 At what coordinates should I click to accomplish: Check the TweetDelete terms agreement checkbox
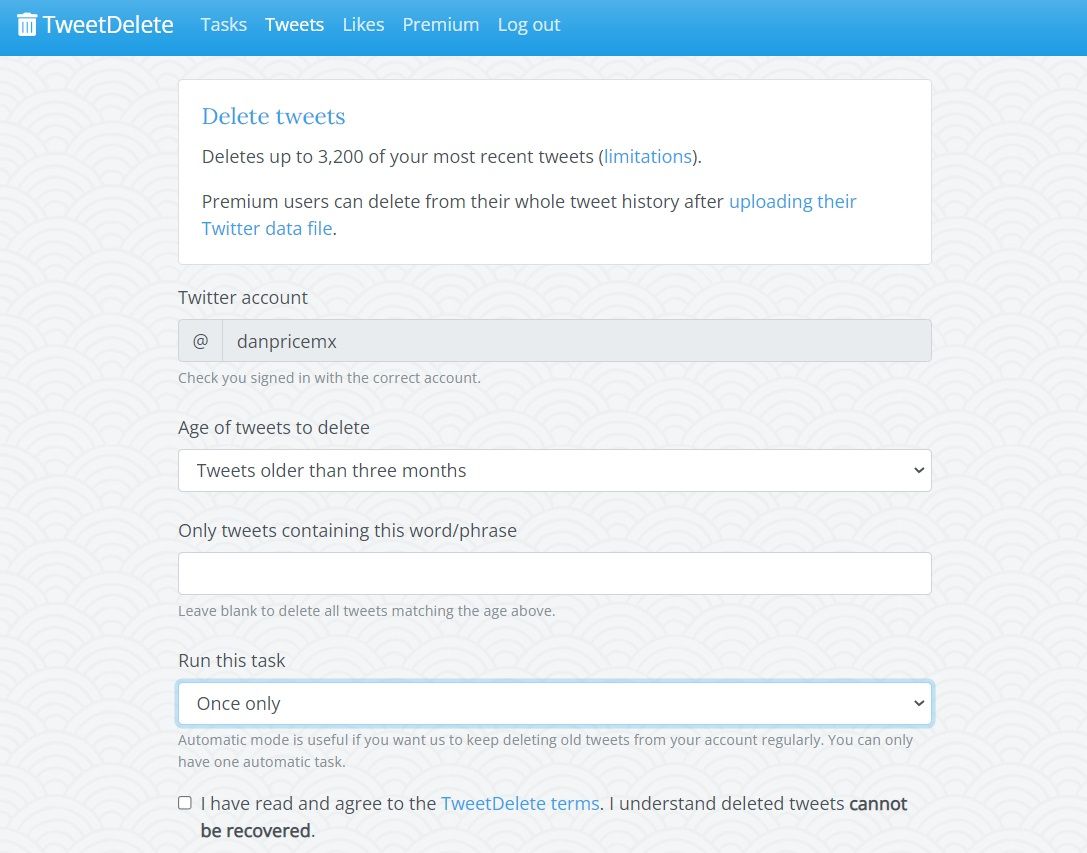pyautogui.click(x=184, y=802)
